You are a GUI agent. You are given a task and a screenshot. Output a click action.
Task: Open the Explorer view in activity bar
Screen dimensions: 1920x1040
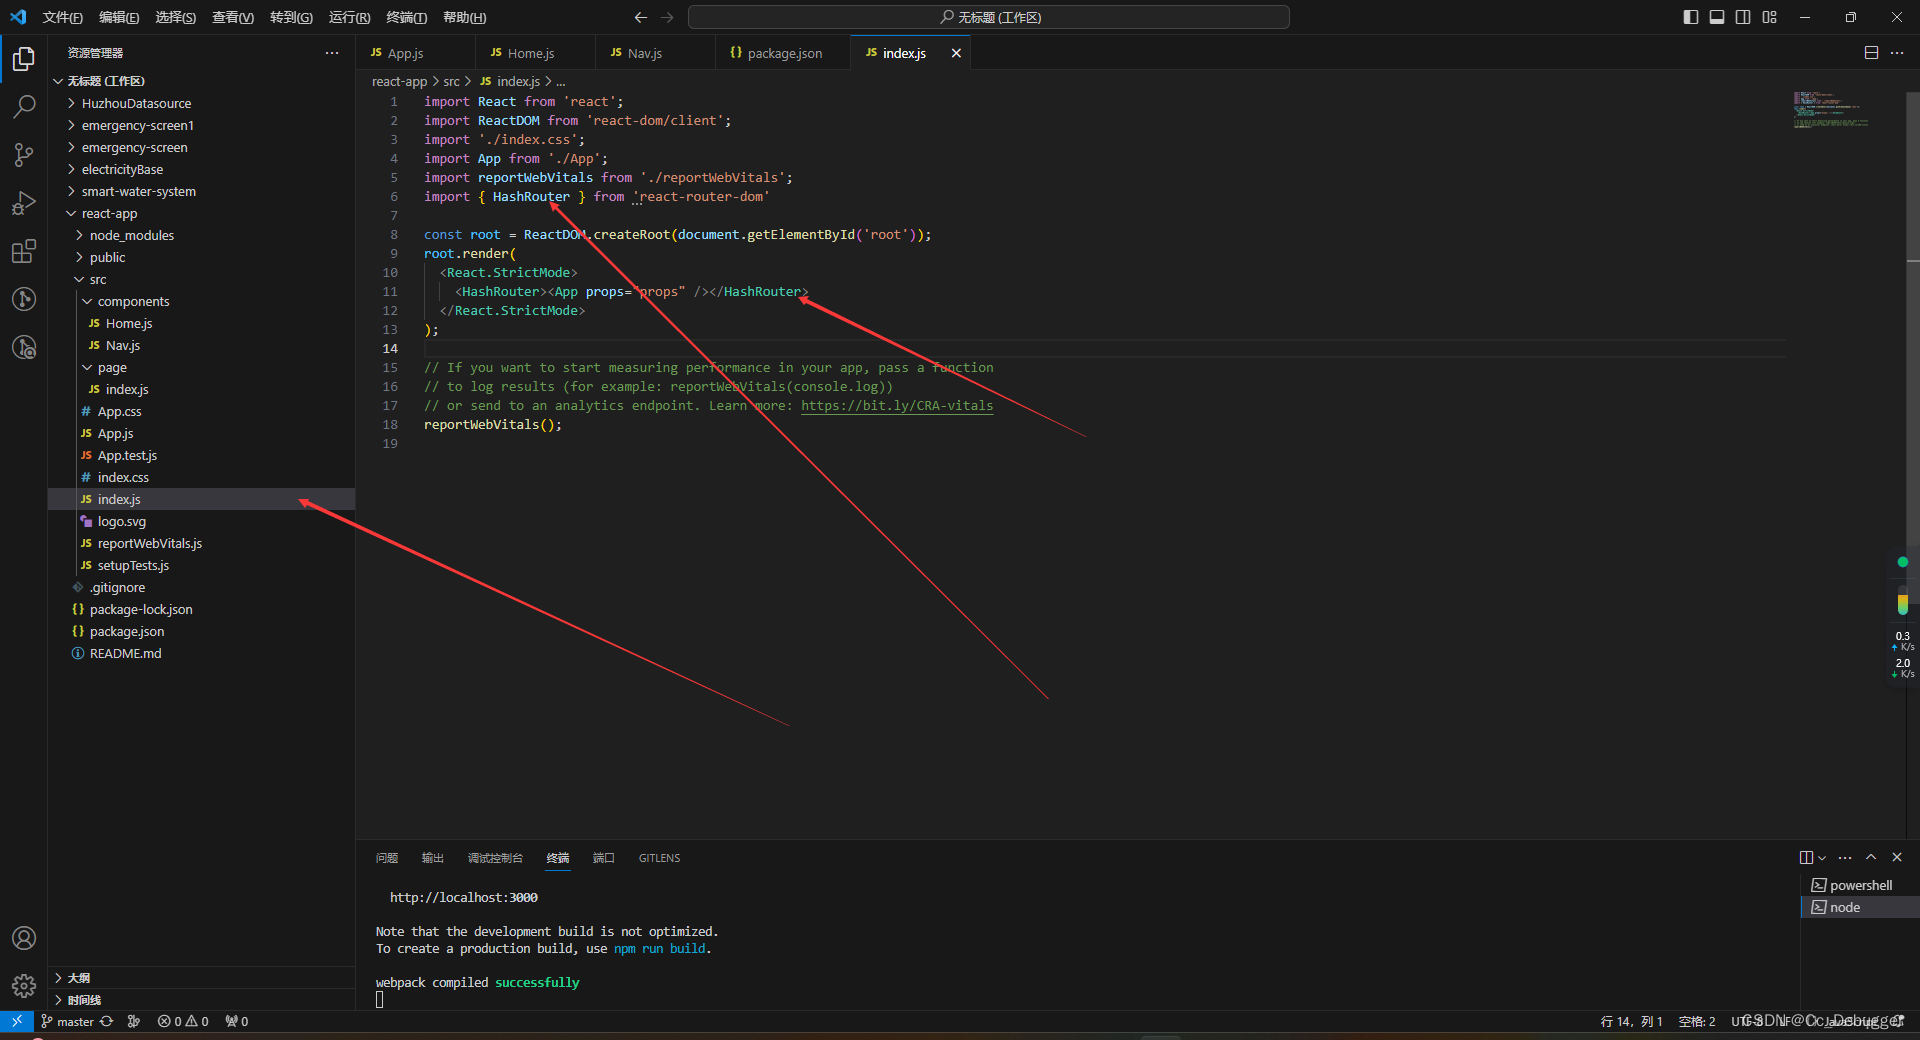click(24, 60)
